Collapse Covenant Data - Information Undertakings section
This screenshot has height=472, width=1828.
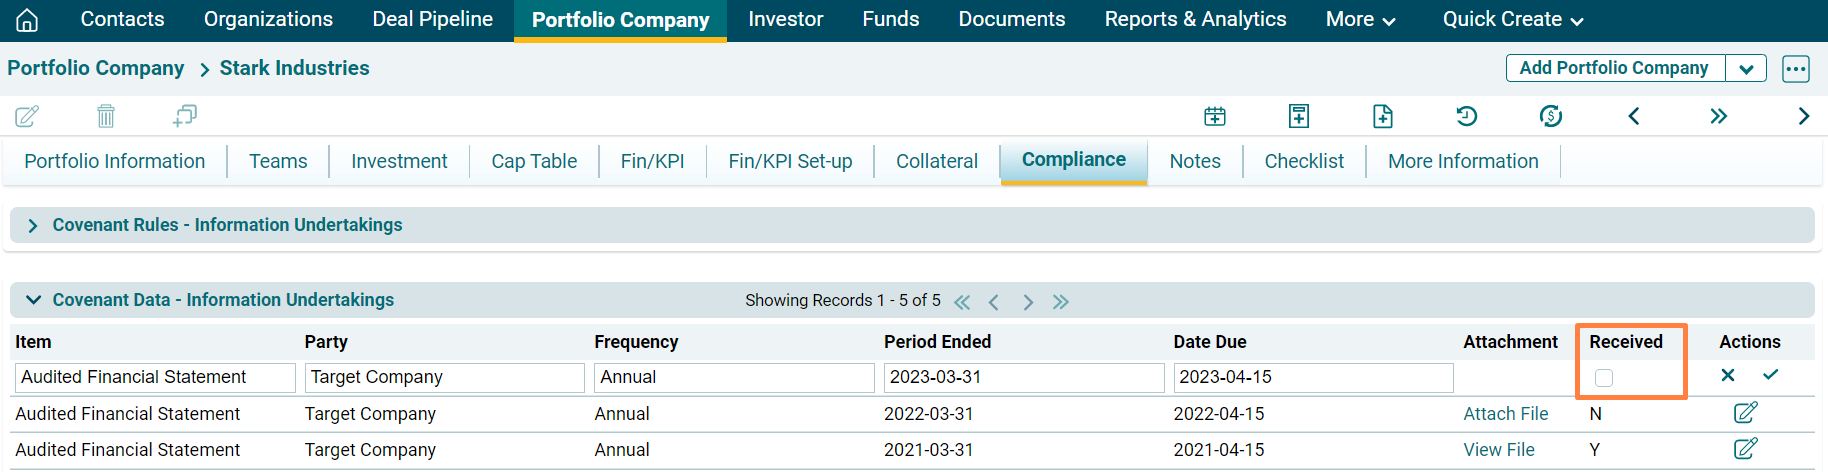(x=33, y=300)
